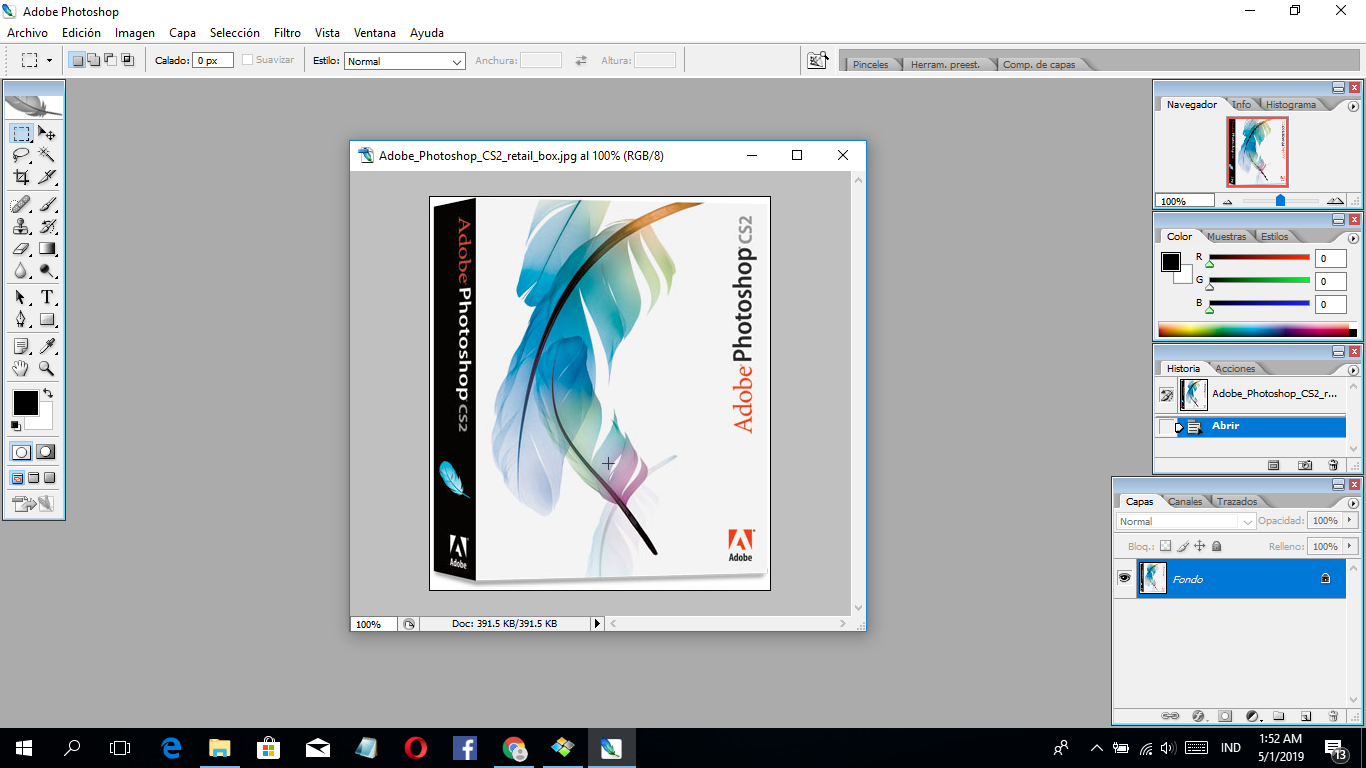Select the Path Selection arrow tool
This screenshot has width=1366, height=768.
point(21,298)
